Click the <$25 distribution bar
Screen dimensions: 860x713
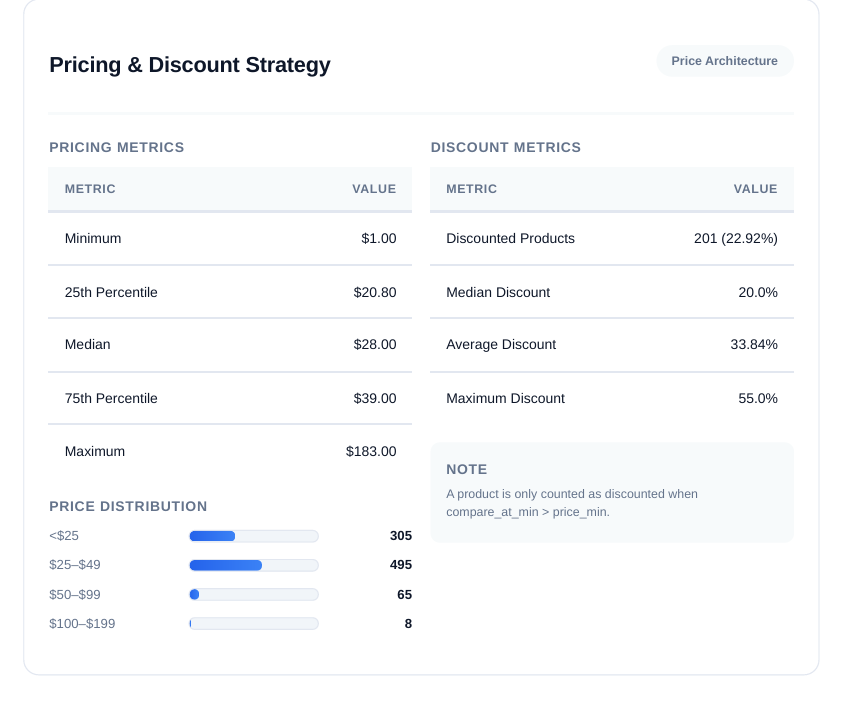pyautogui.click(x=253, y=536)
